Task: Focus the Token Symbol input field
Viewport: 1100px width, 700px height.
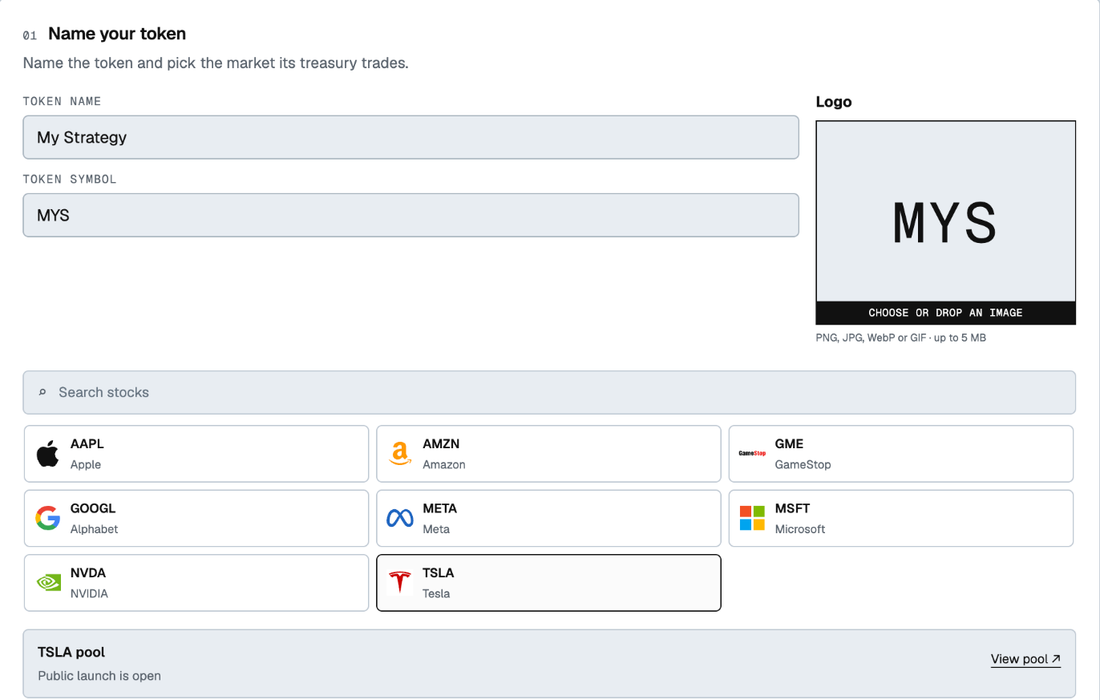Action: pyautogui.click(x=411, y=215)
